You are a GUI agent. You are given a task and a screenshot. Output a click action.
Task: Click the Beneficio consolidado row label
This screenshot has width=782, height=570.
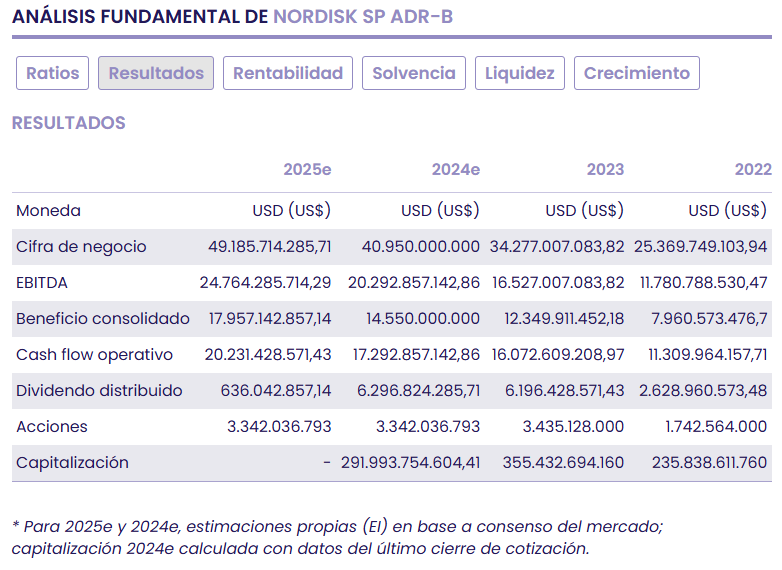click(x=103, y=319)
